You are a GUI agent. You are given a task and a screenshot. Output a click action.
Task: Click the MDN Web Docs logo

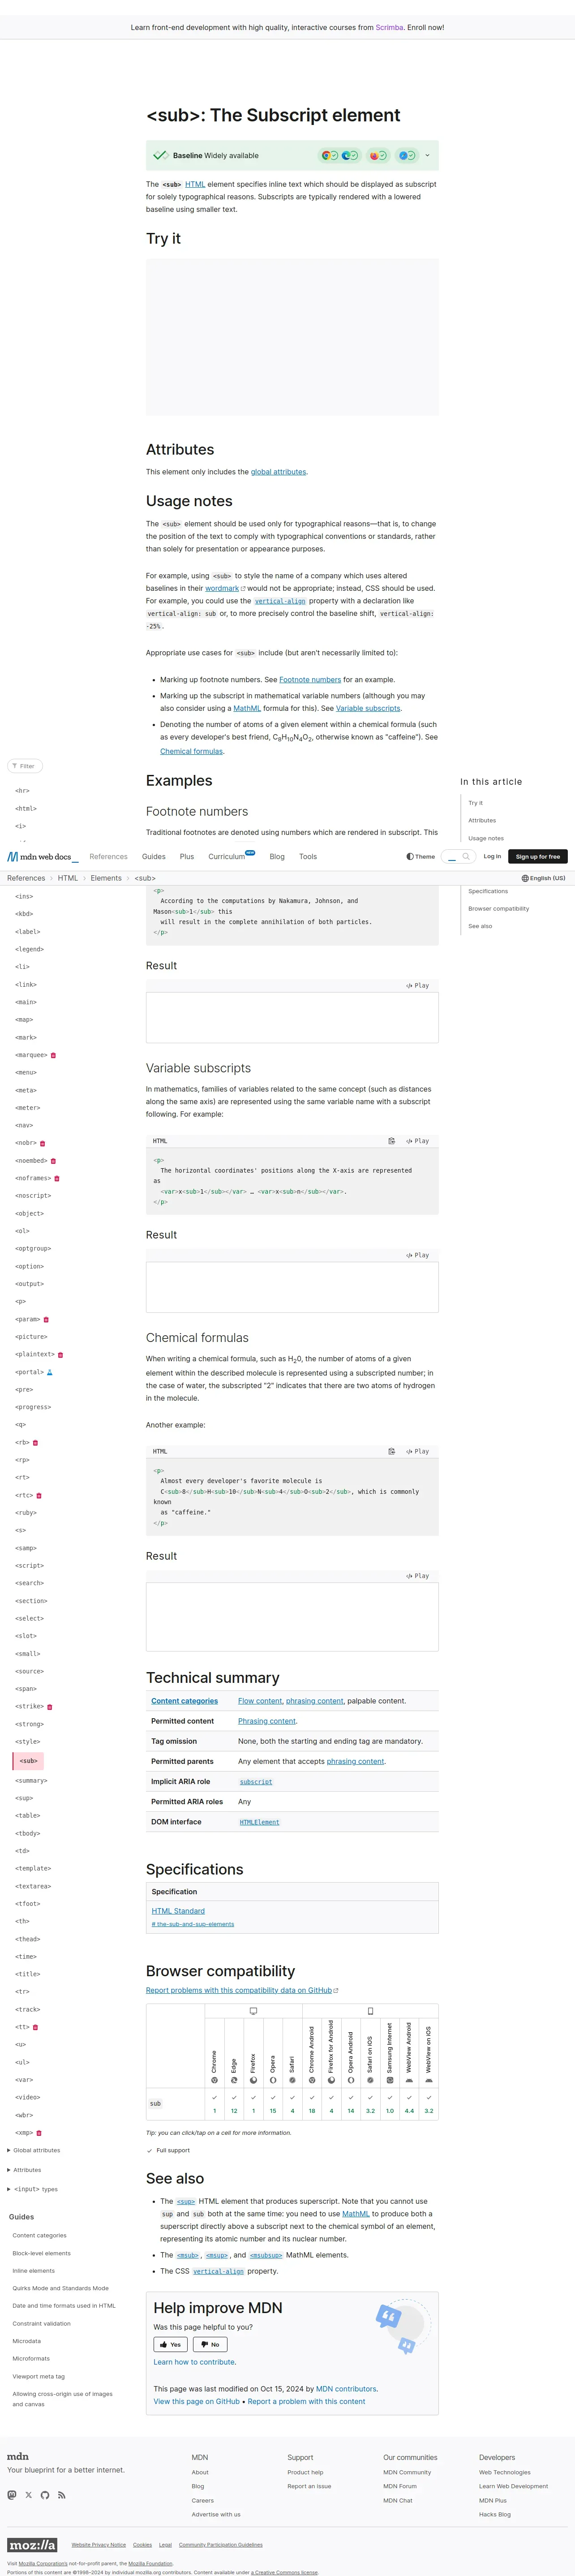click(42, 856)
